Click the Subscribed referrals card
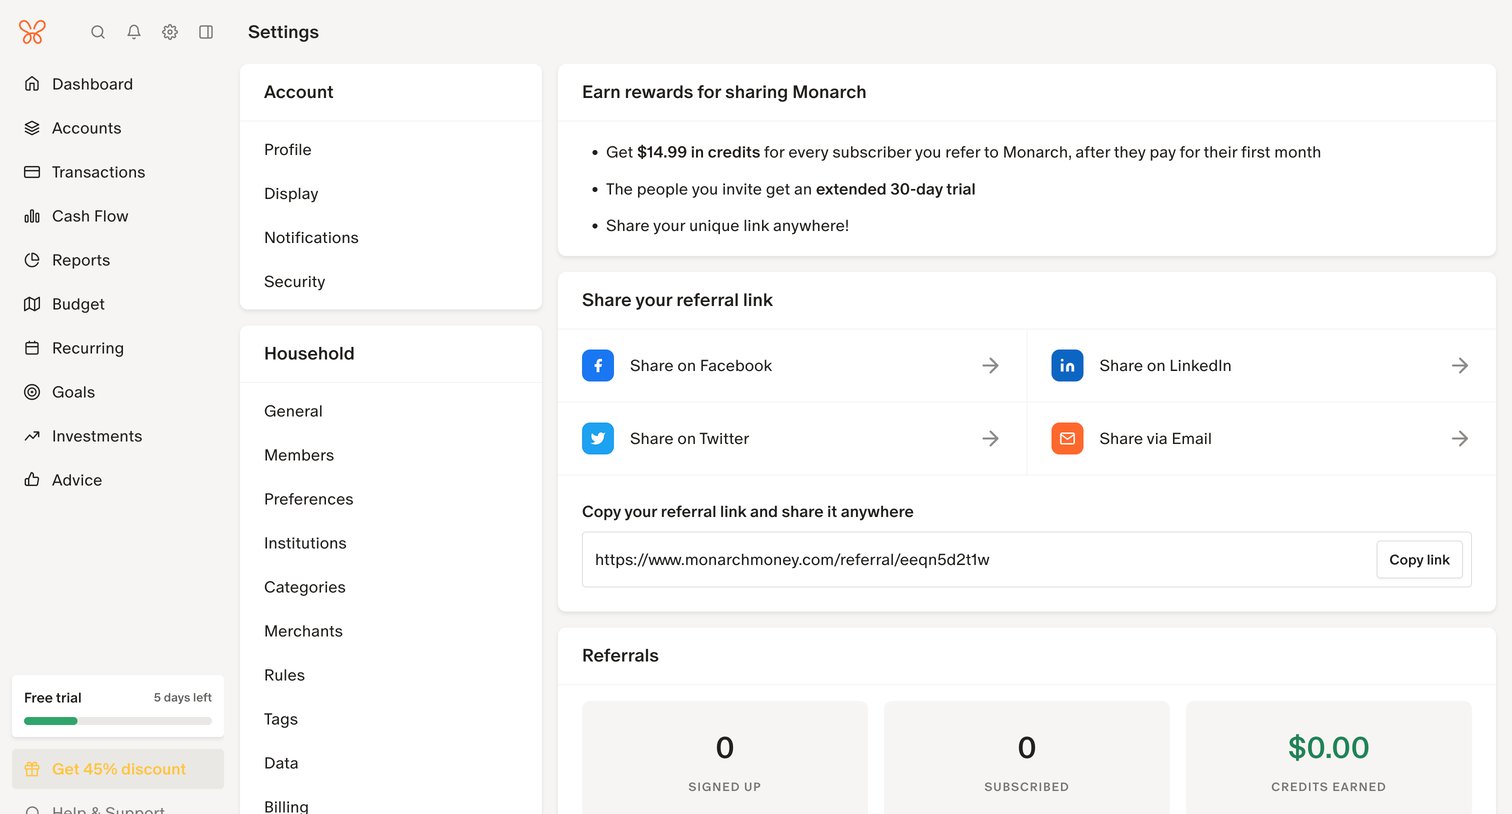 click(x=1027, y=760)
